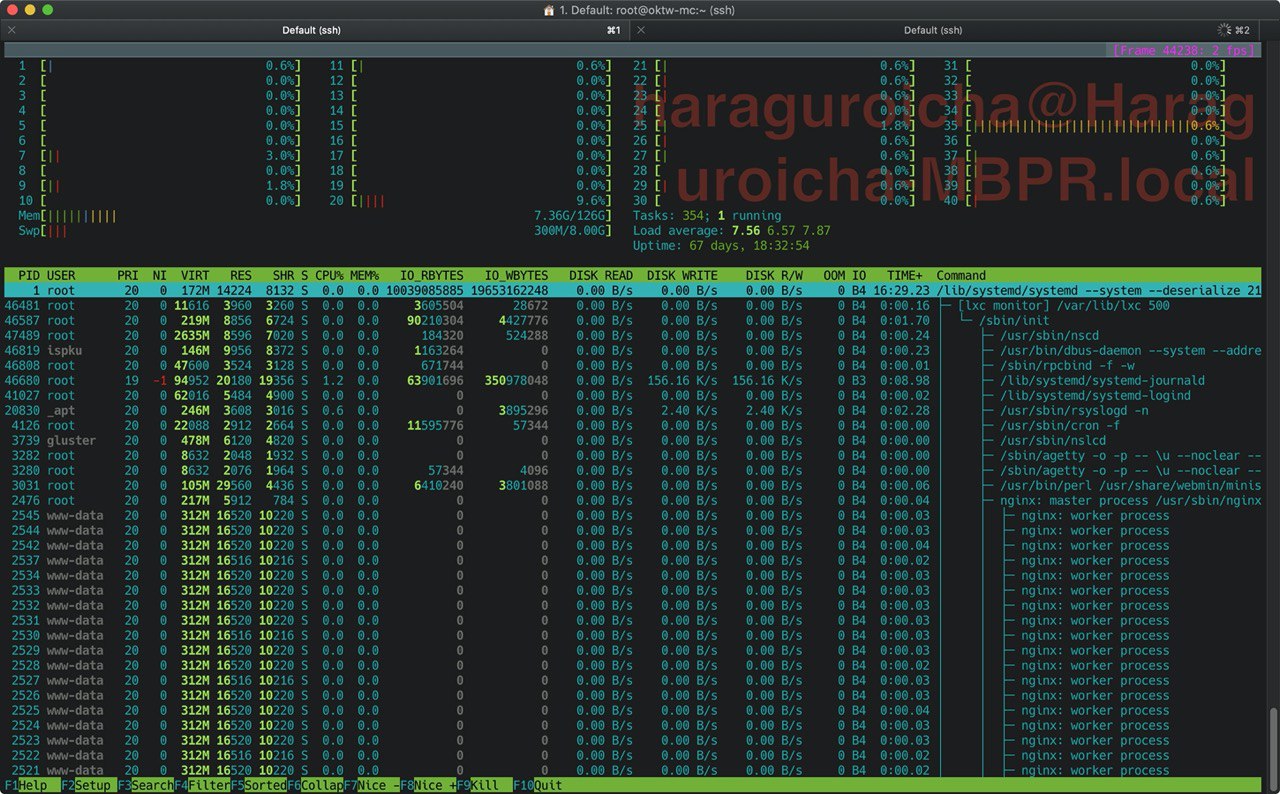Select the dbus-daemon process owned by ispku
This screenshot has width=1280, height=794.
coord(632,351)
